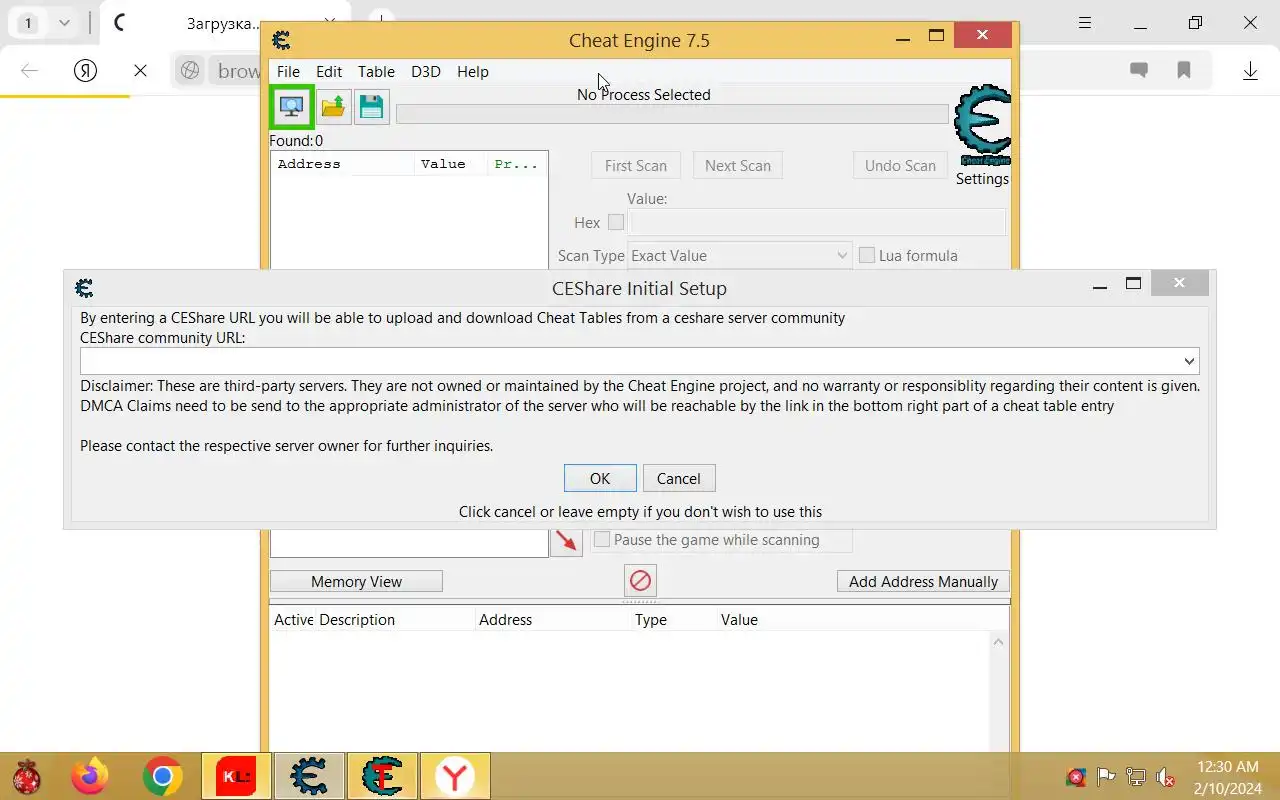1280x800 pixels.
Task: Click the open cheat table folder icon
Action: (x=333, y=107)
